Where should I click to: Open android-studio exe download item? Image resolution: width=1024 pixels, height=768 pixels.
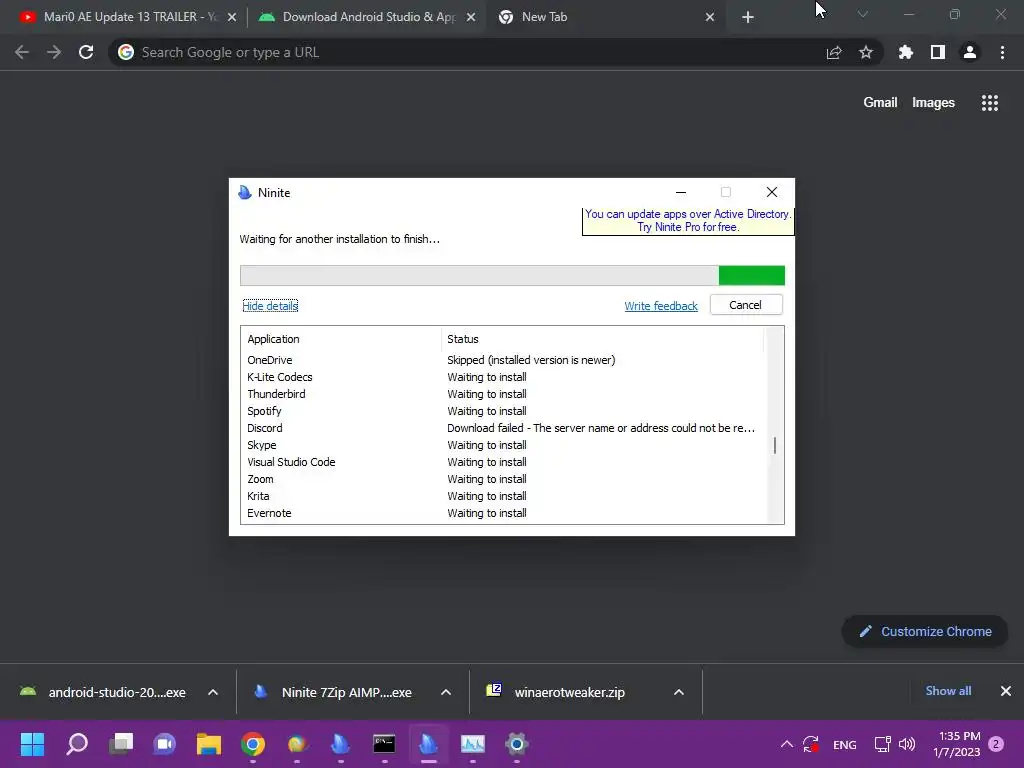click(x=103, y=692)
